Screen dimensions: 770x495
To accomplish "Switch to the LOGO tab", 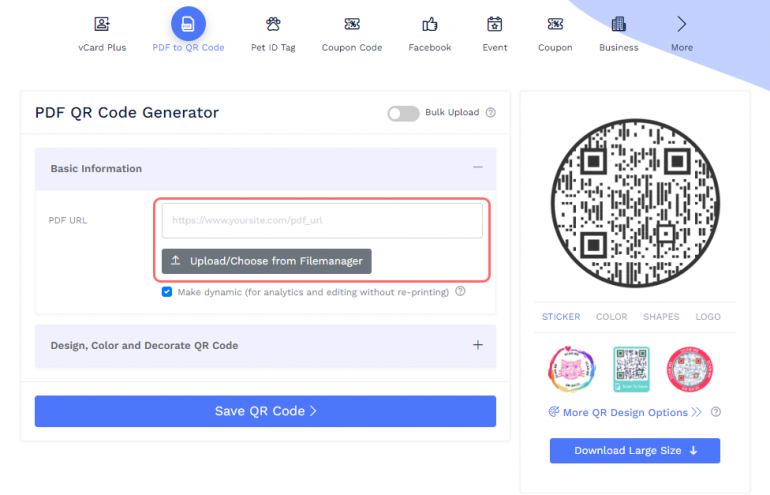I will tap(708, 317).
